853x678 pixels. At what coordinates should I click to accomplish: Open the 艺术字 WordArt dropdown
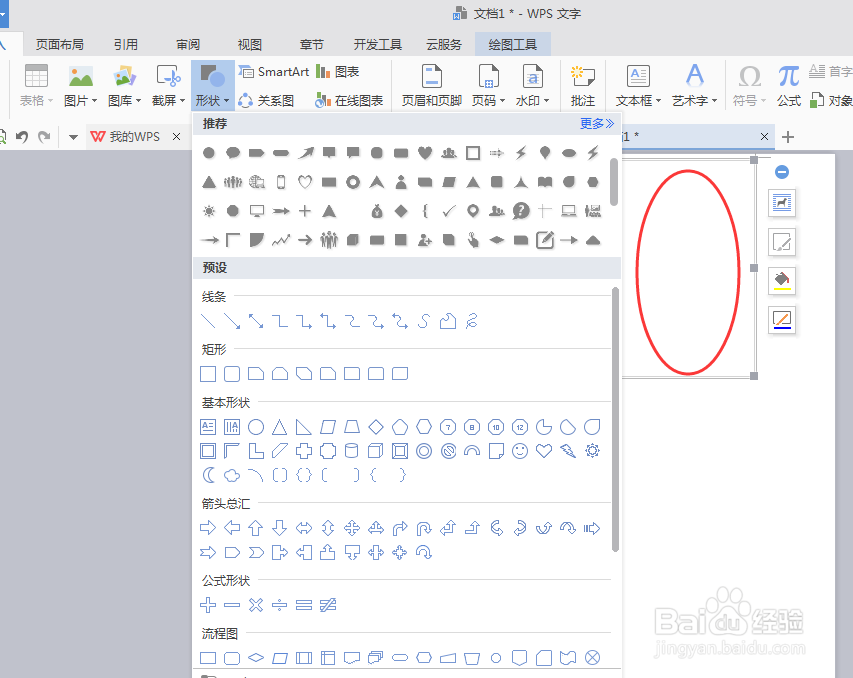tap(695, 85)
